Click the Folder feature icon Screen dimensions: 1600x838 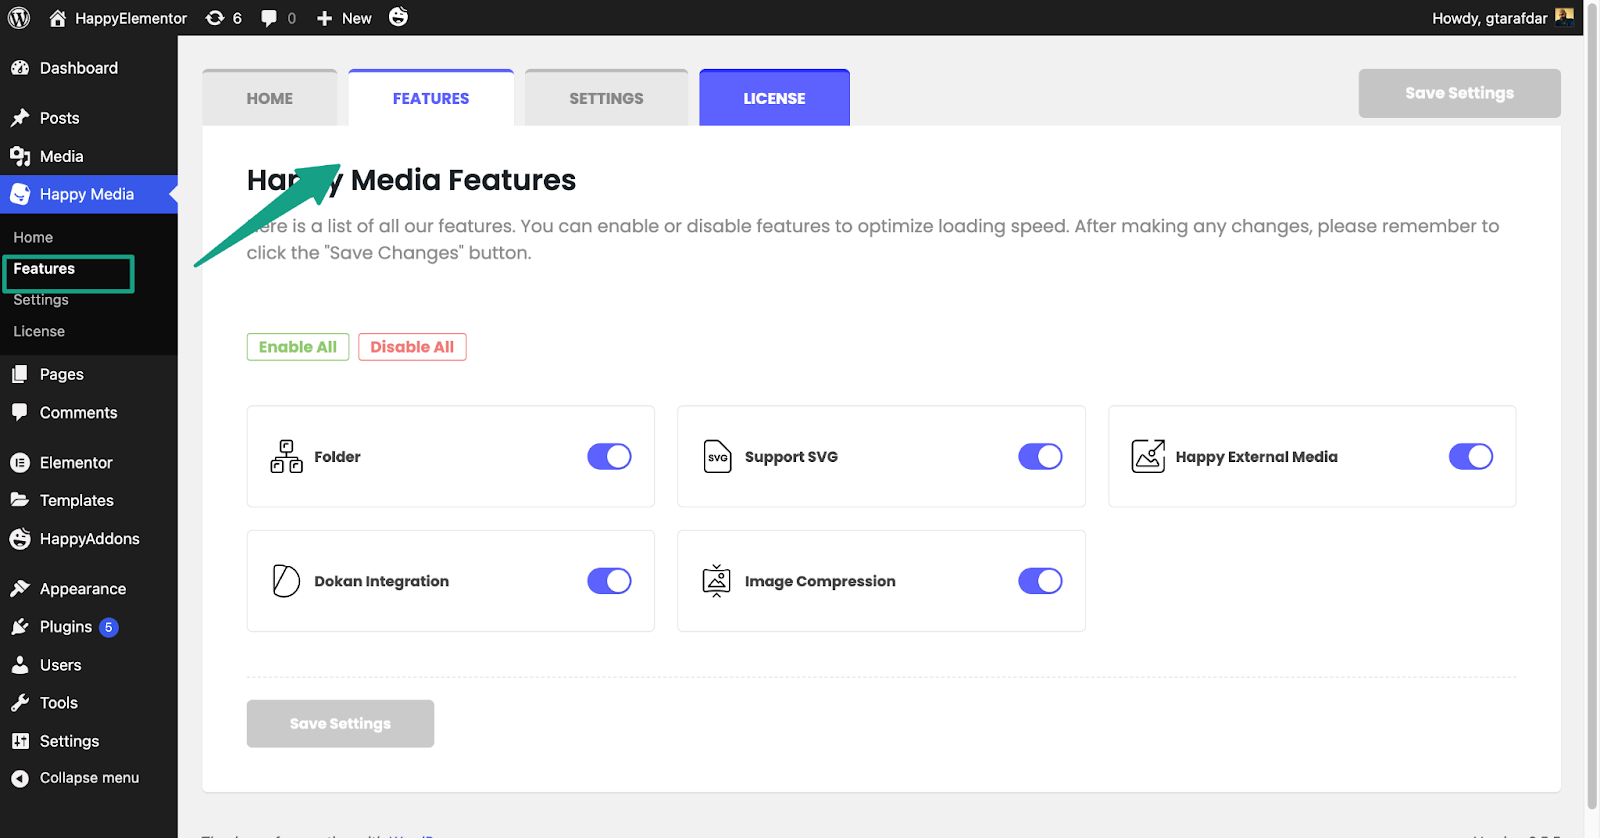pos(287,456)
